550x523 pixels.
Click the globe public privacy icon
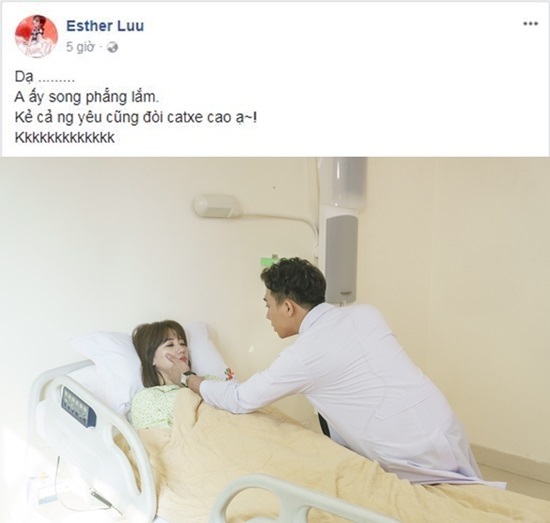point(113,47)
